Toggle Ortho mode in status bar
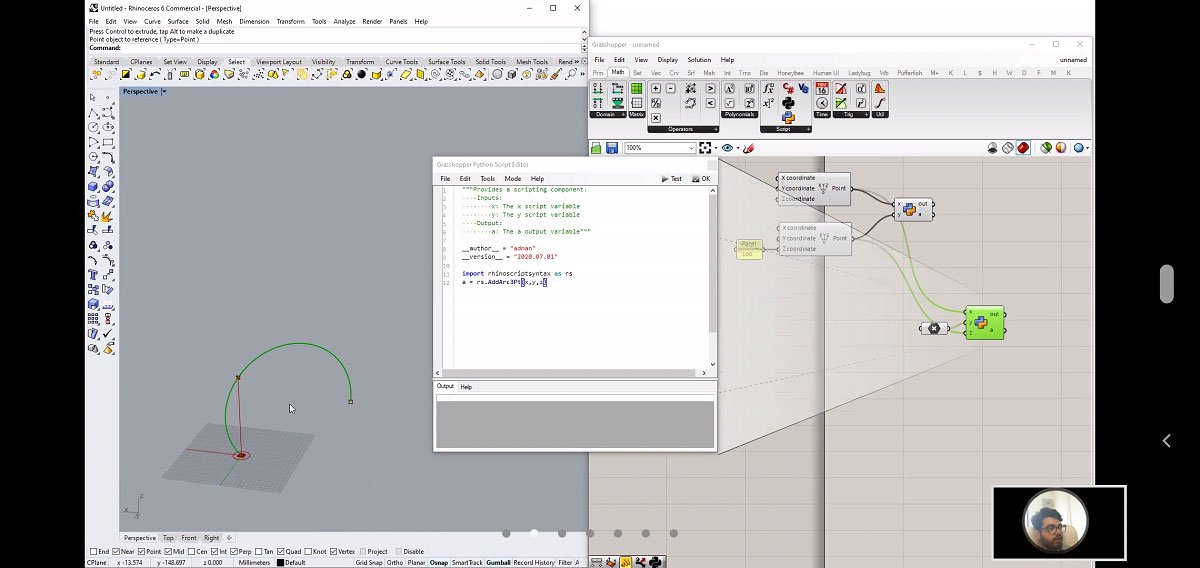Image resolution: width=1200 pixels, height=568 pixels. click(395, 563)
